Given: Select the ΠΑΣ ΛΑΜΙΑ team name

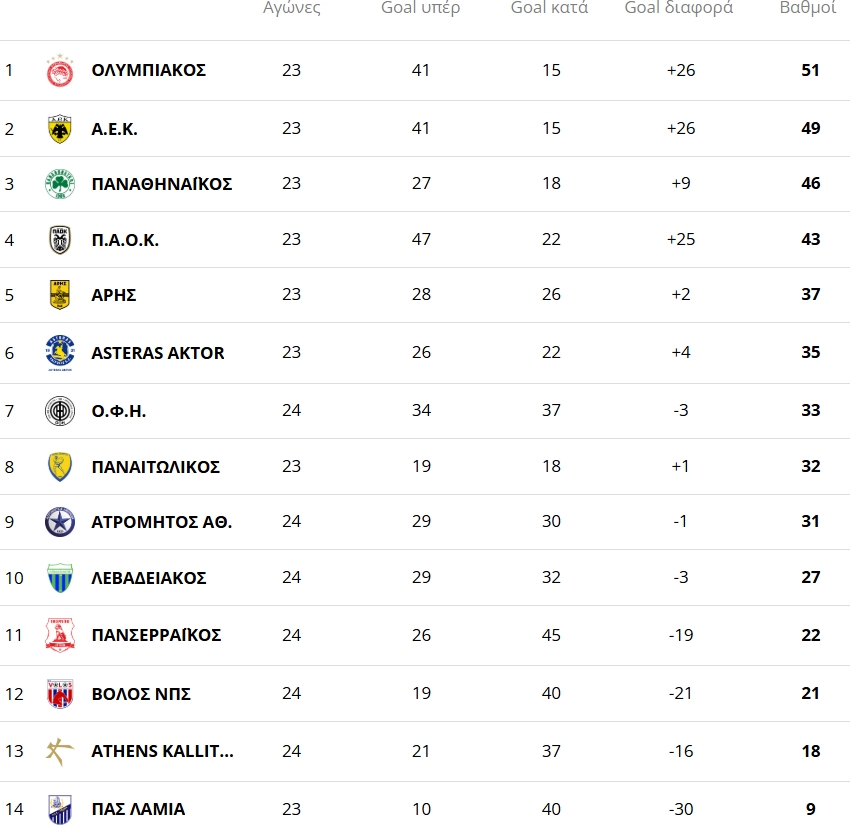Looking at the screenshot, I should 138,809.
